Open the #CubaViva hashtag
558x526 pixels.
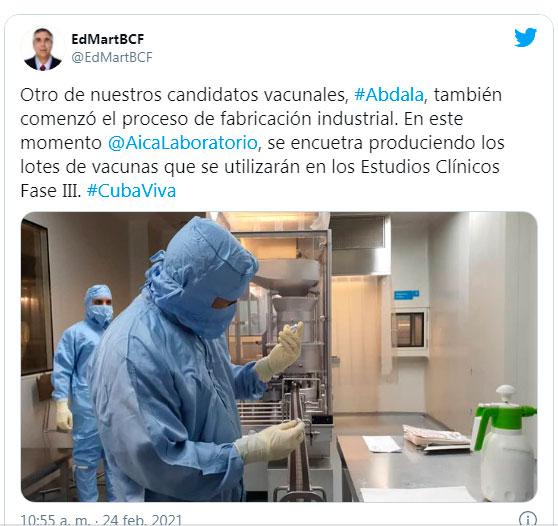(x=131, y=191)
